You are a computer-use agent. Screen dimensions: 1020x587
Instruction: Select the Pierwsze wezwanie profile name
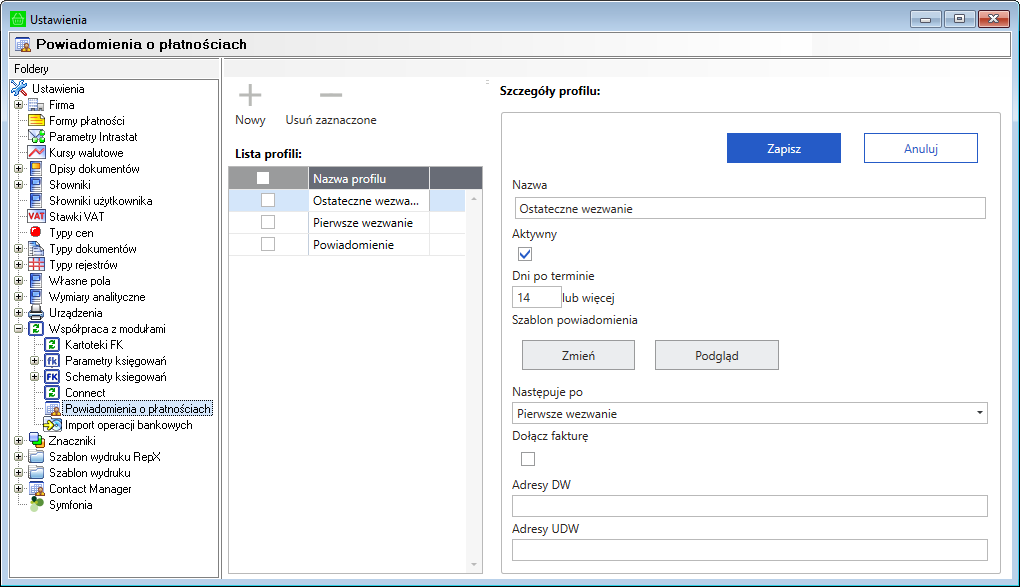click(x=363, y=223)
